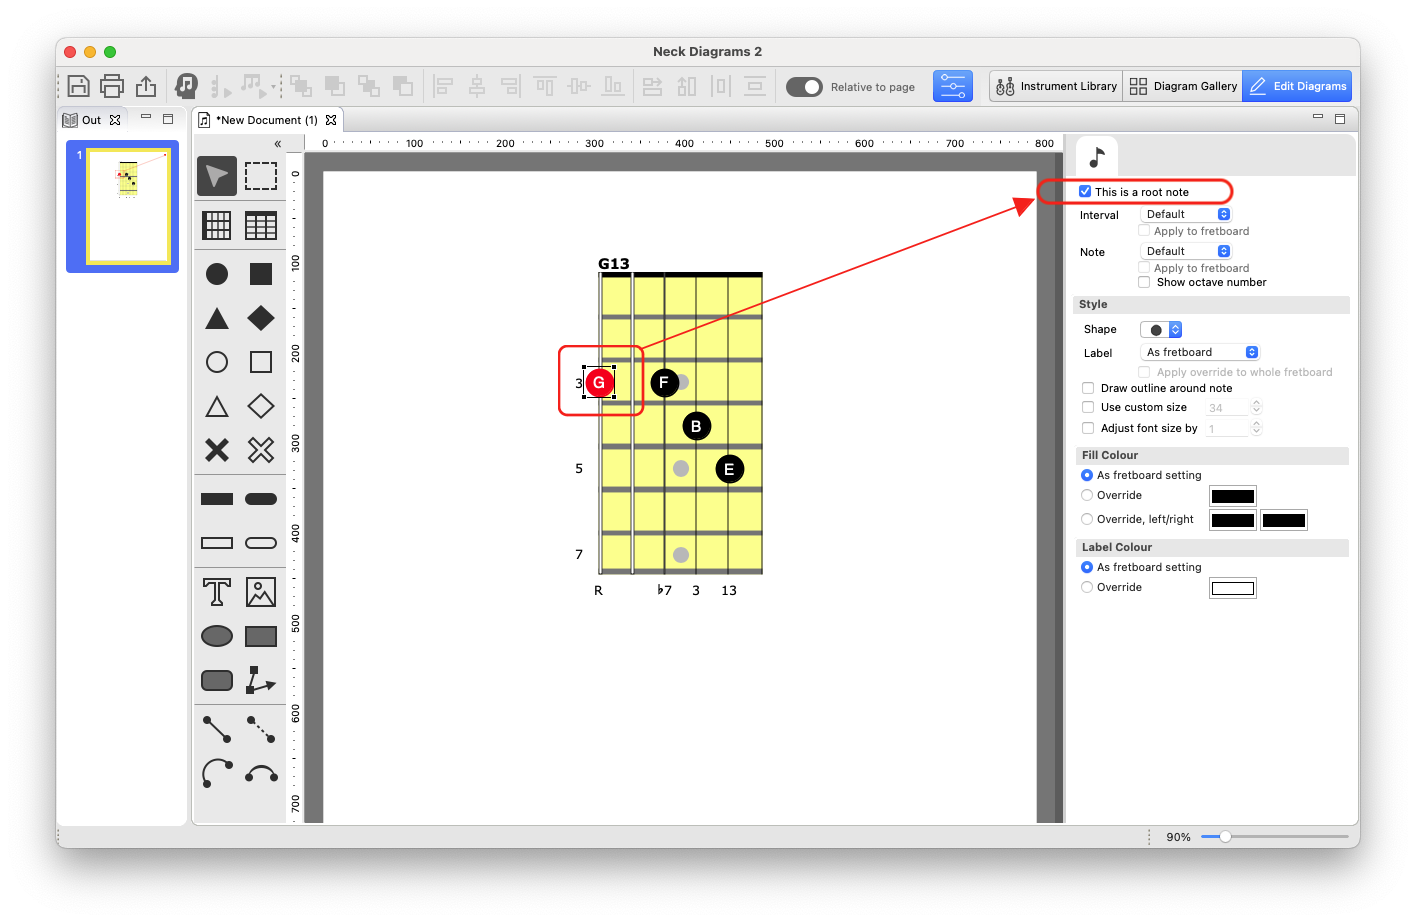Screen dimensions: 1416x922
Task: Pick the text box tool
Action: 216,592
